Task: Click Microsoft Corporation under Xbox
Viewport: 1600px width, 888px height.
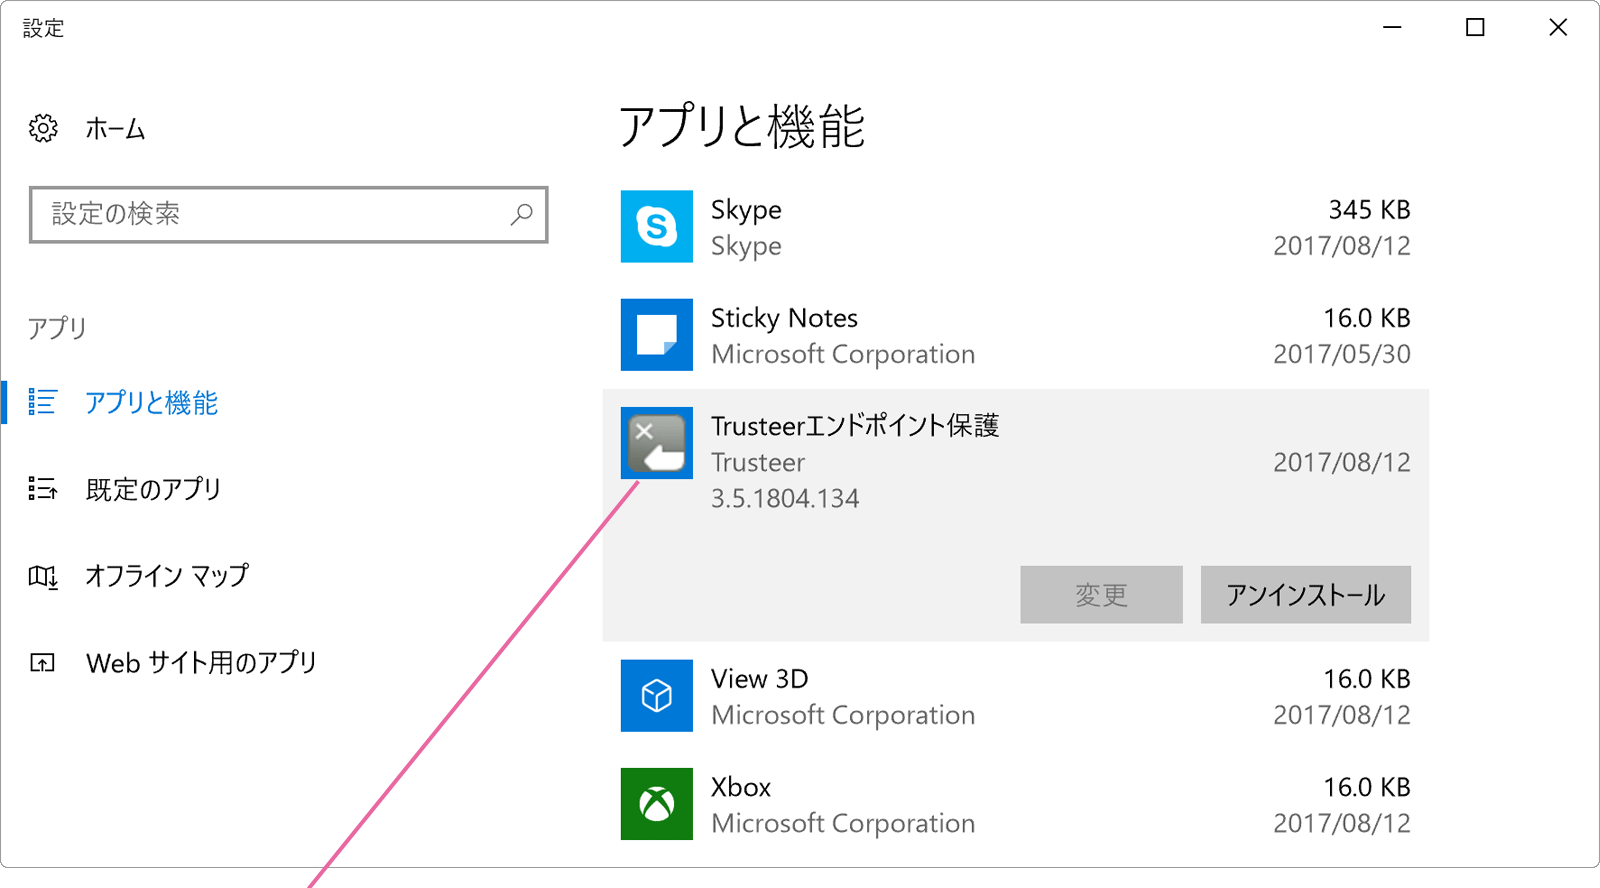Action: (843, 823)
